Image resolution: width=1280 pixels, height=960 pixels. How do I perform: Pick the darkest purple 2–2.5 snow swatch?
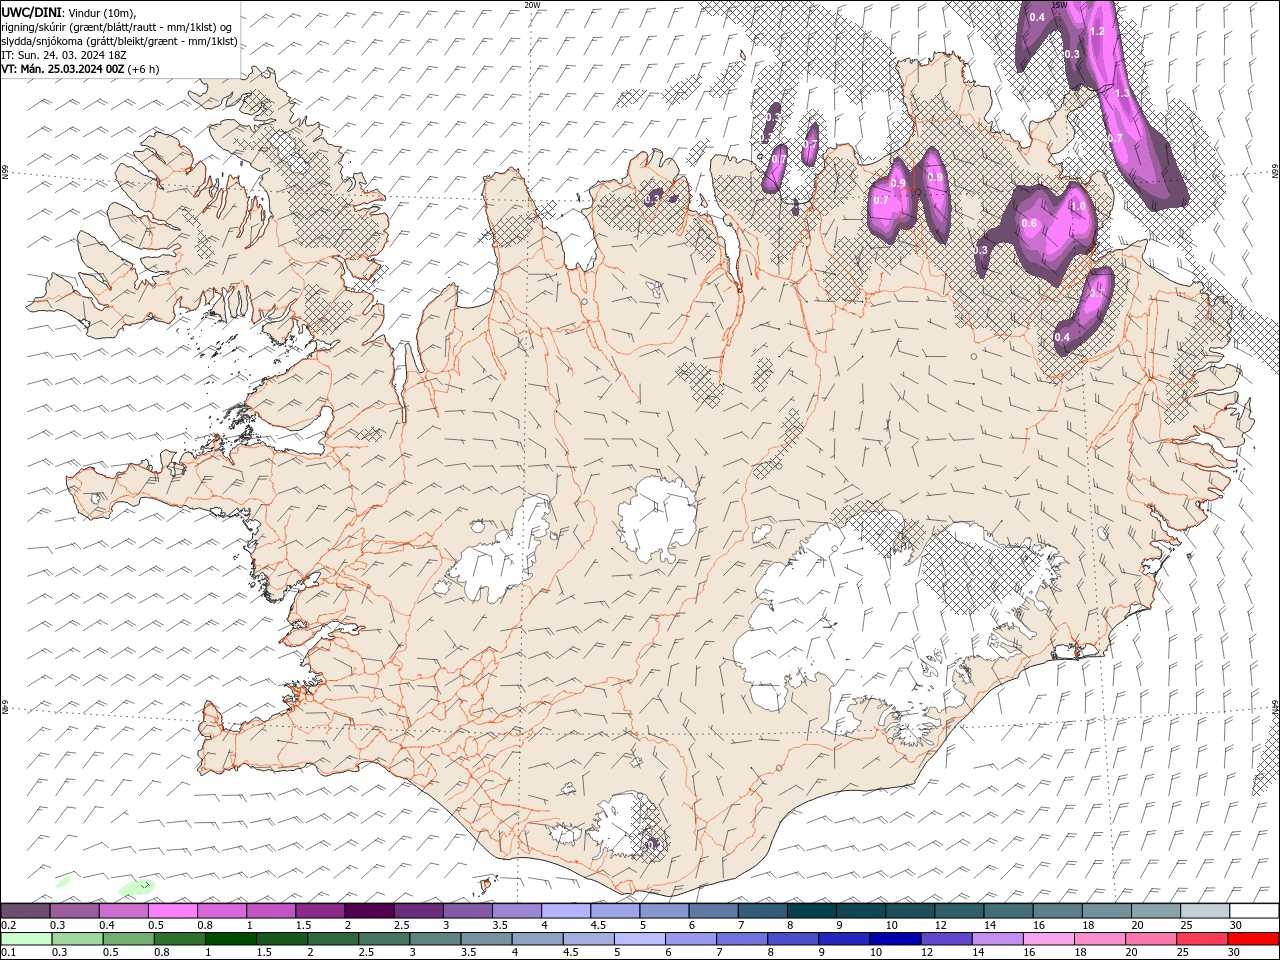coord(369,911)
